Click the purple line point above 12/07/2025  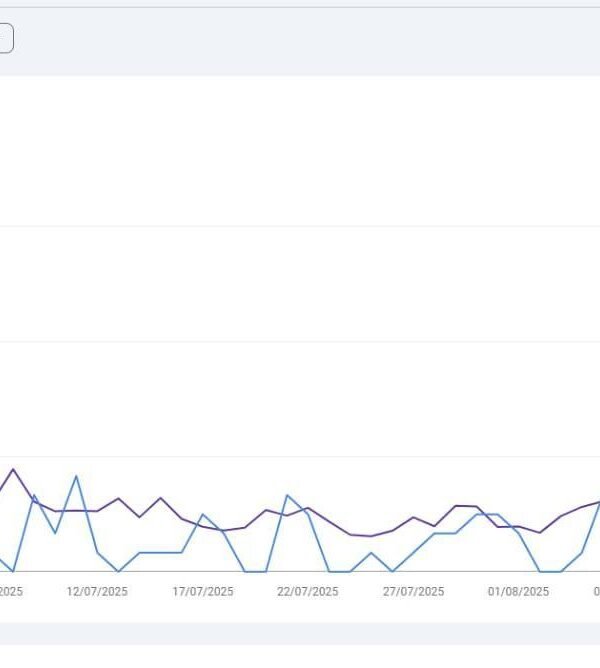point(97,511)
